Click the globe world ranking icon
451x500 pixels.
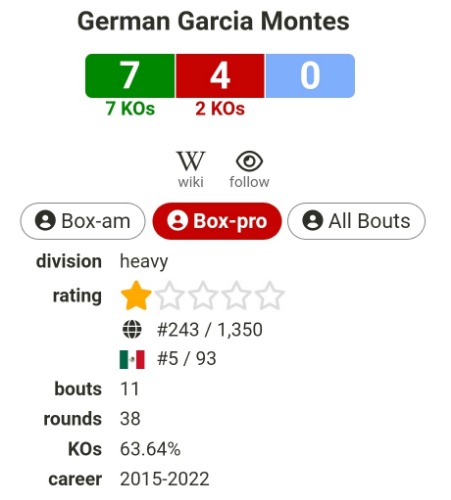[x=132, y=329]
